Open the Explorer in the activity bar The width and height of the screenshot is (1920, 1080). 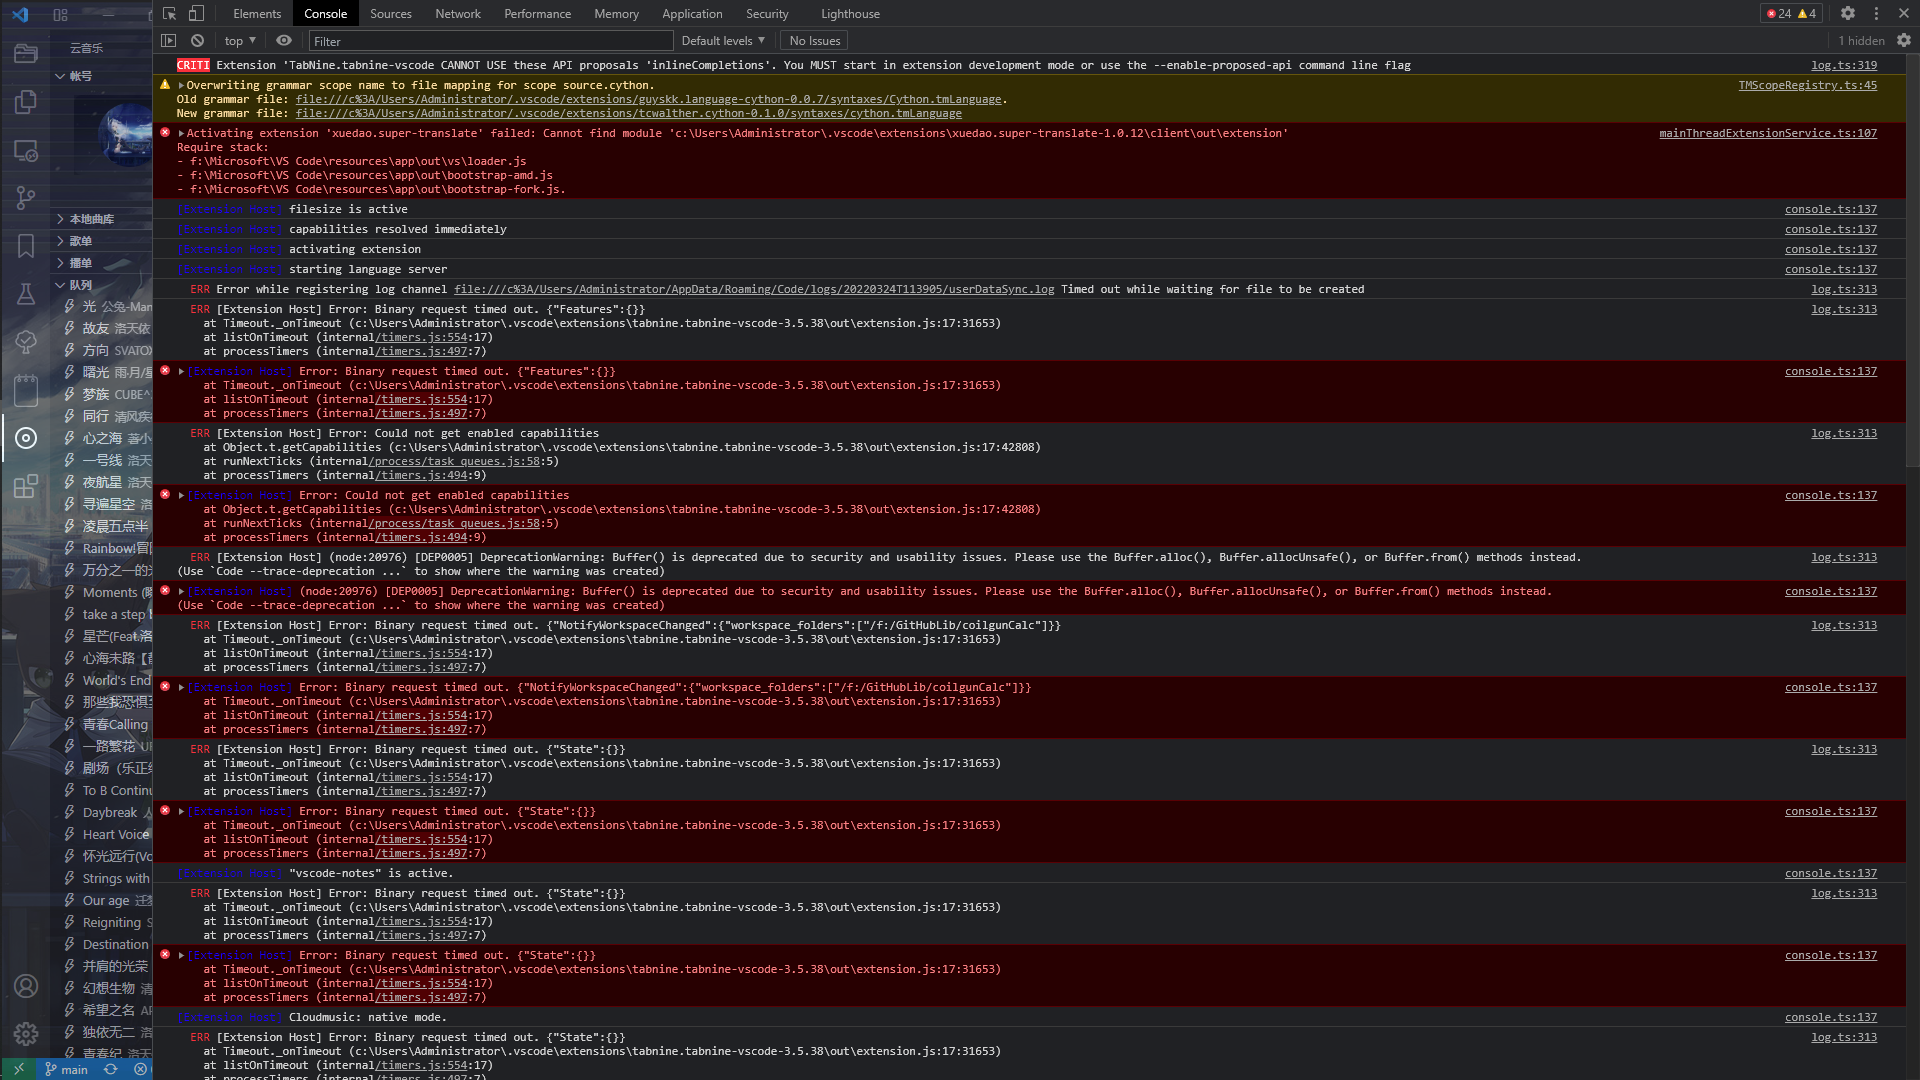[26, 54]
